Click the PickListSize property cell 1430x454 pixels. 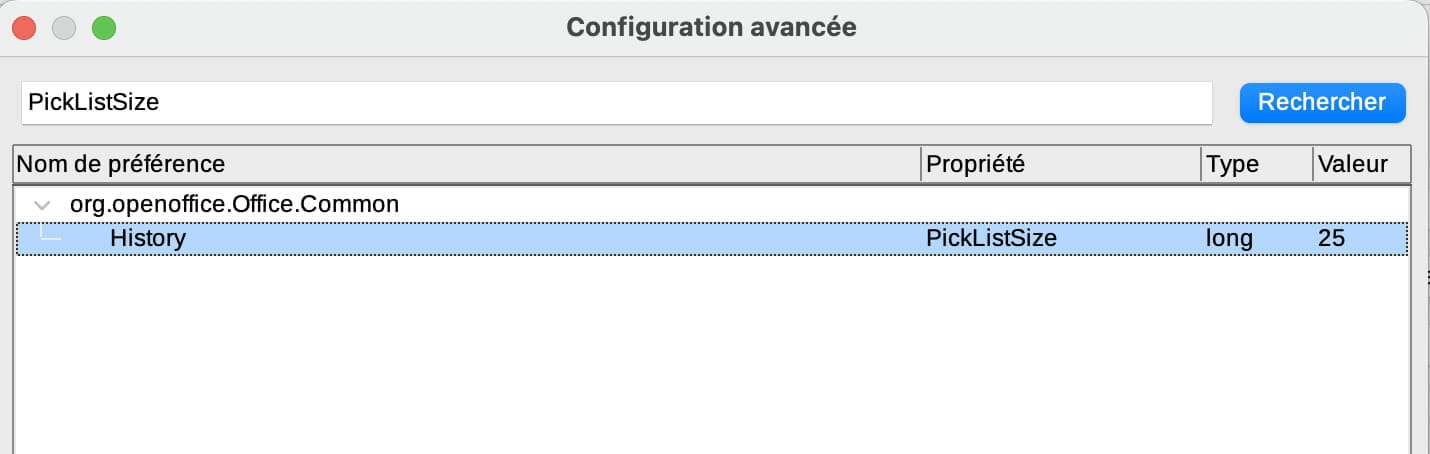[x=991, y=239]
